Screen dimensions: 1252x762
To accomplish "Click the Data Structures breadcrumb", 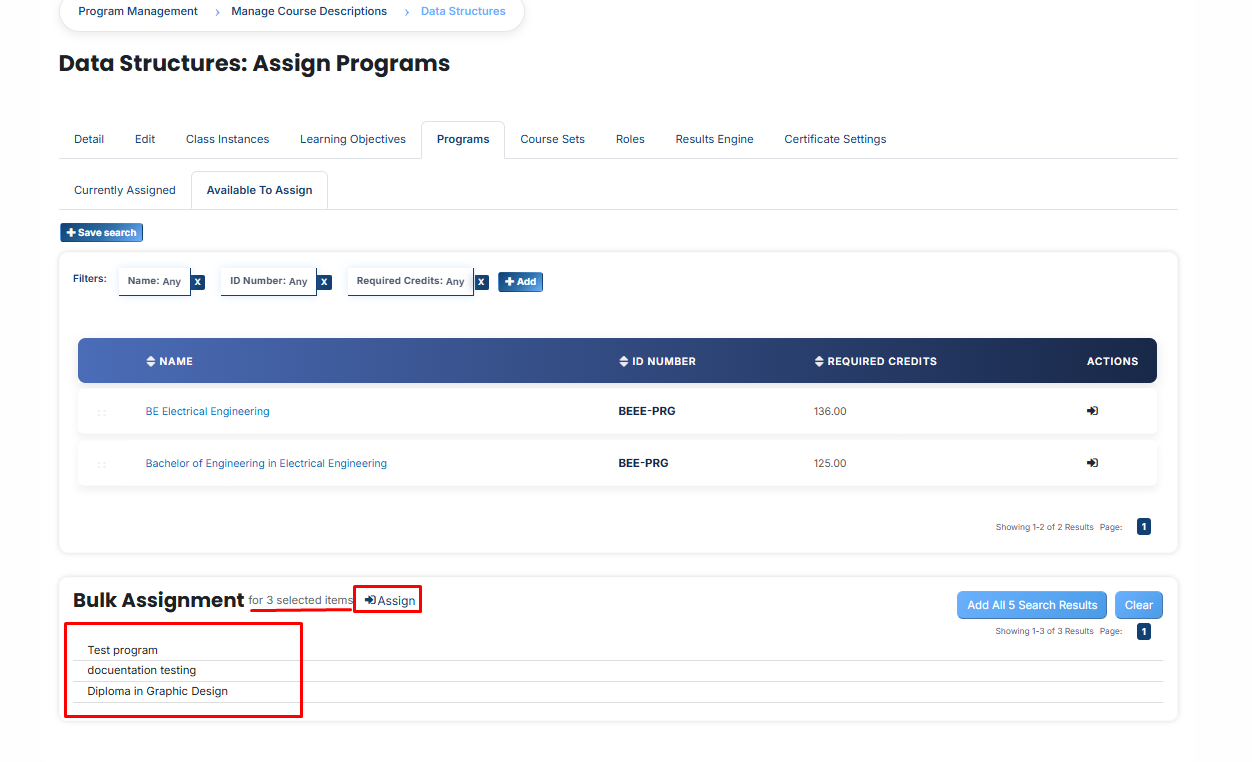I will point(463,12).
